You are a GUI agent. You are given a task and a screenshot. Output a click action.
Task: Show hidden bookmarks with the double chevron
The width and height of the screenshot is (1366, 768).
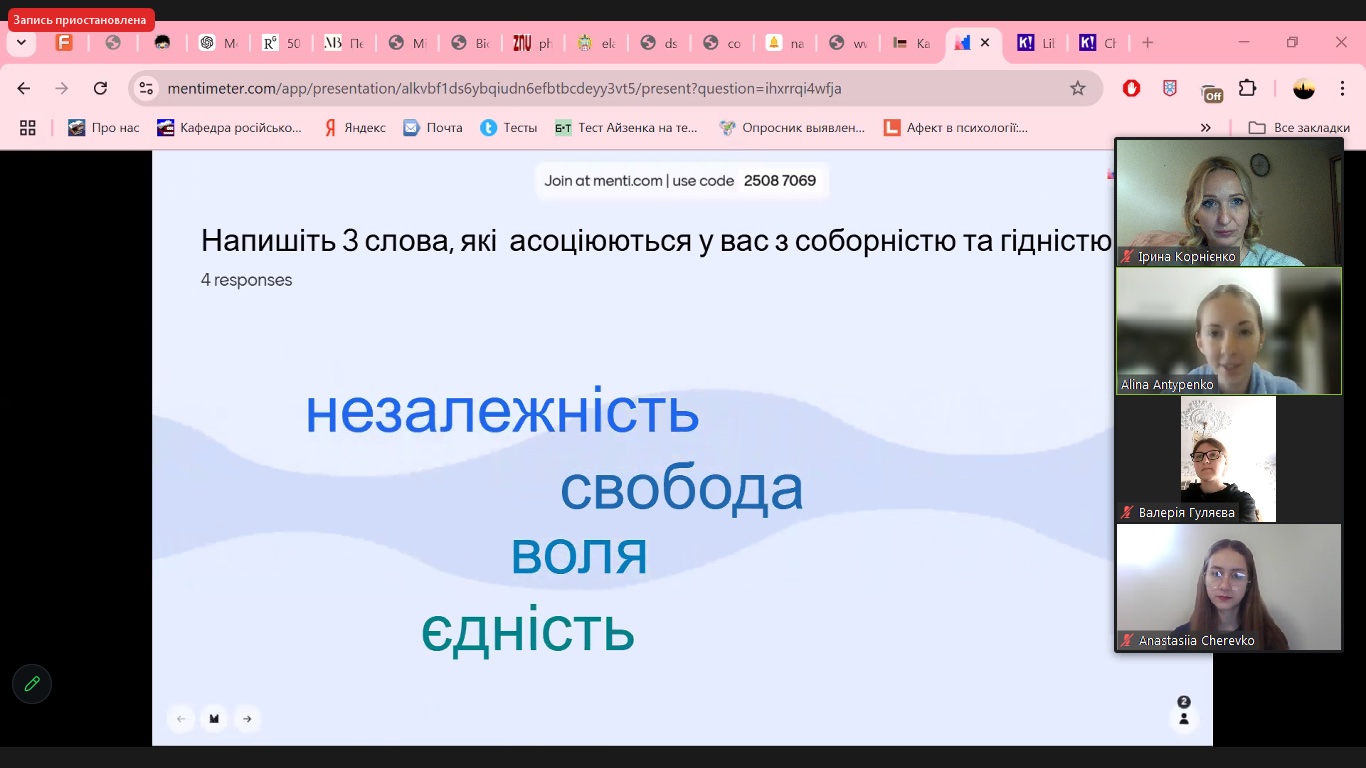tap(1205, 127)
